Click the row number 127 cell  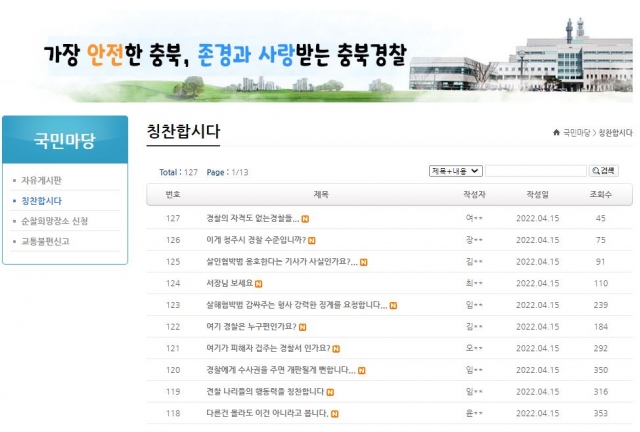[173, 218]
